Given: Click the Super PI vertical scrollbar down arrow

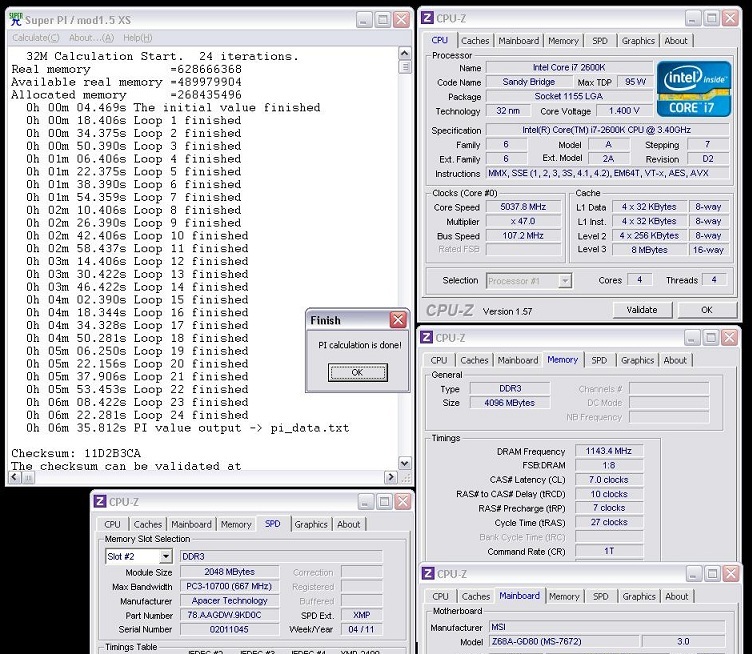Looking at the screenshot, I should point(404,463).
